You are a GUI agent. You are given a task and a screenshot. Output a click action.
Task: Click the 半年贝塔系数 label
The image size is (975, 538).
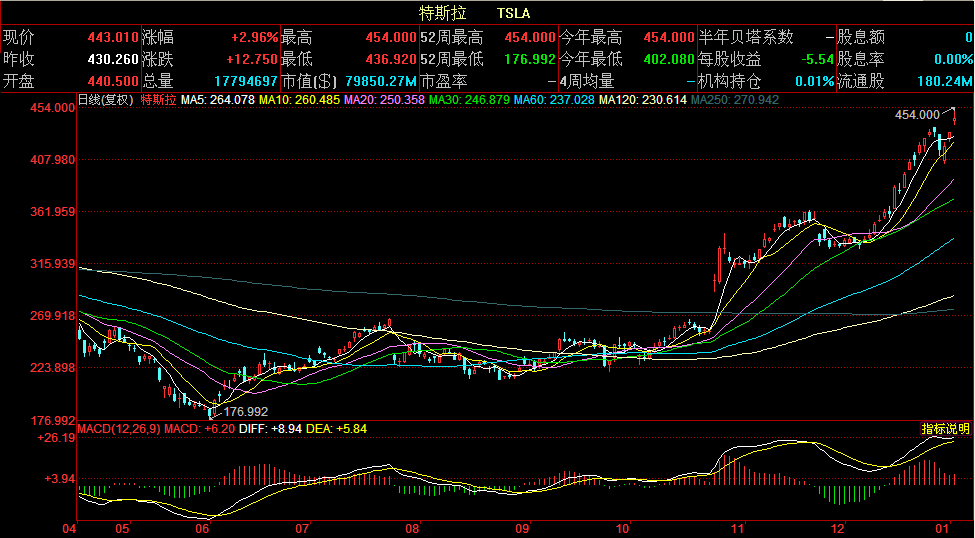coord(746,37)
